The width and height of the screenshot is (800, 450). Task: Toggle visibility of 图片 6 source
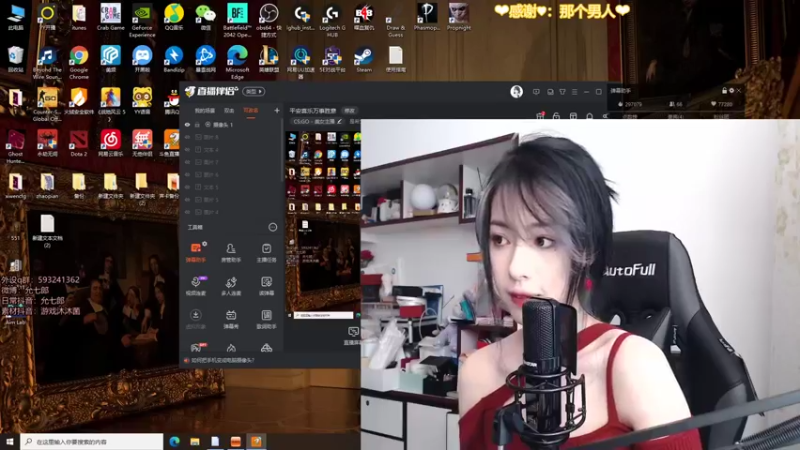[187, 174]
